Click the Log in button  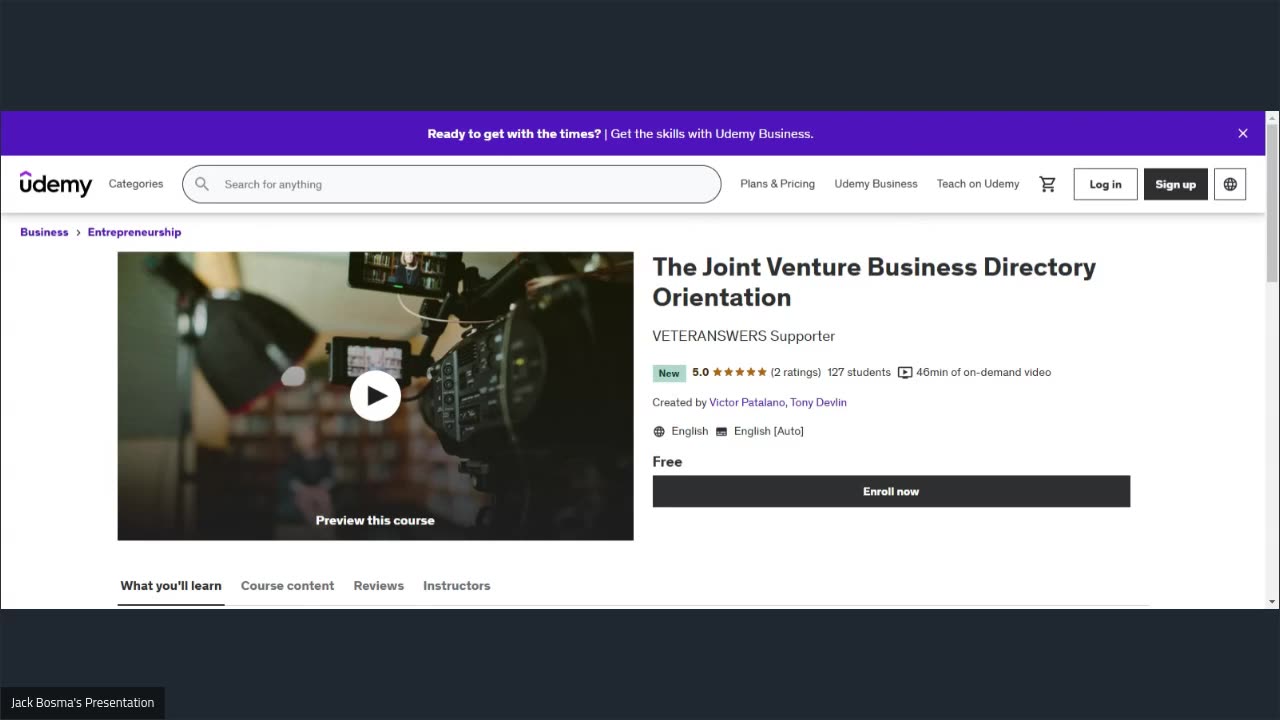tap(1105, 184)
